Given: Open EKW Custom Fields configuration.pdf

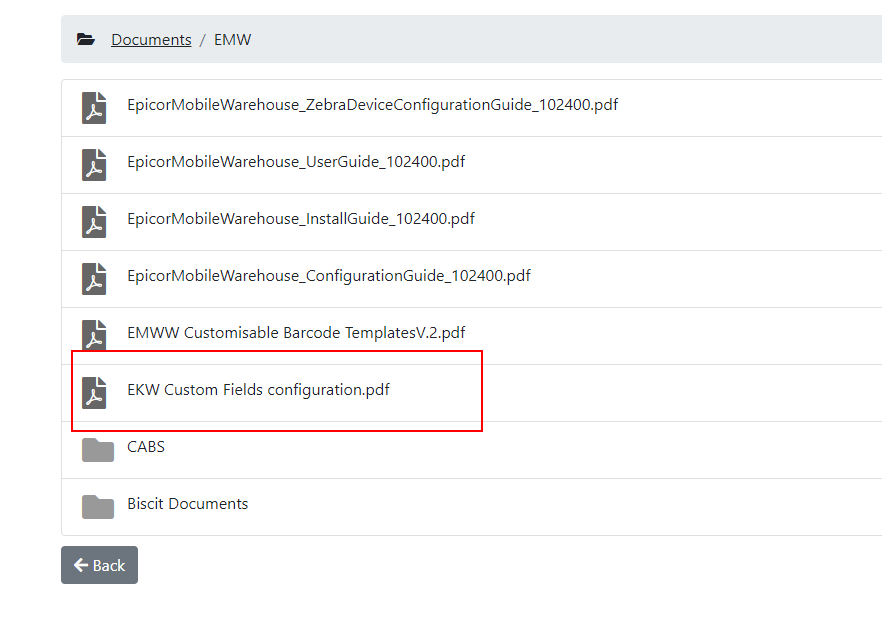Looking at the screenshot, I should (258, 390).
